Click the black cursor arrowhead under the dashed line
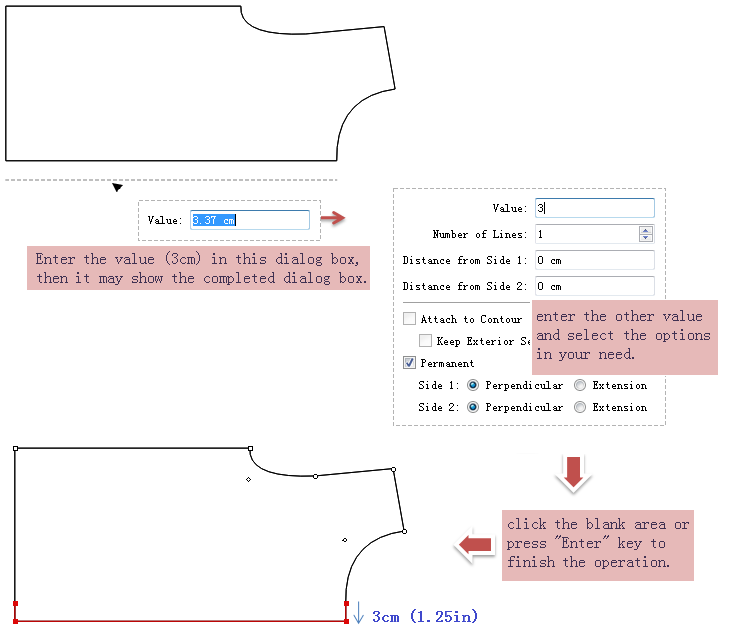The height and width of the screenshot is (637, 750). click(x=117, y=187)
